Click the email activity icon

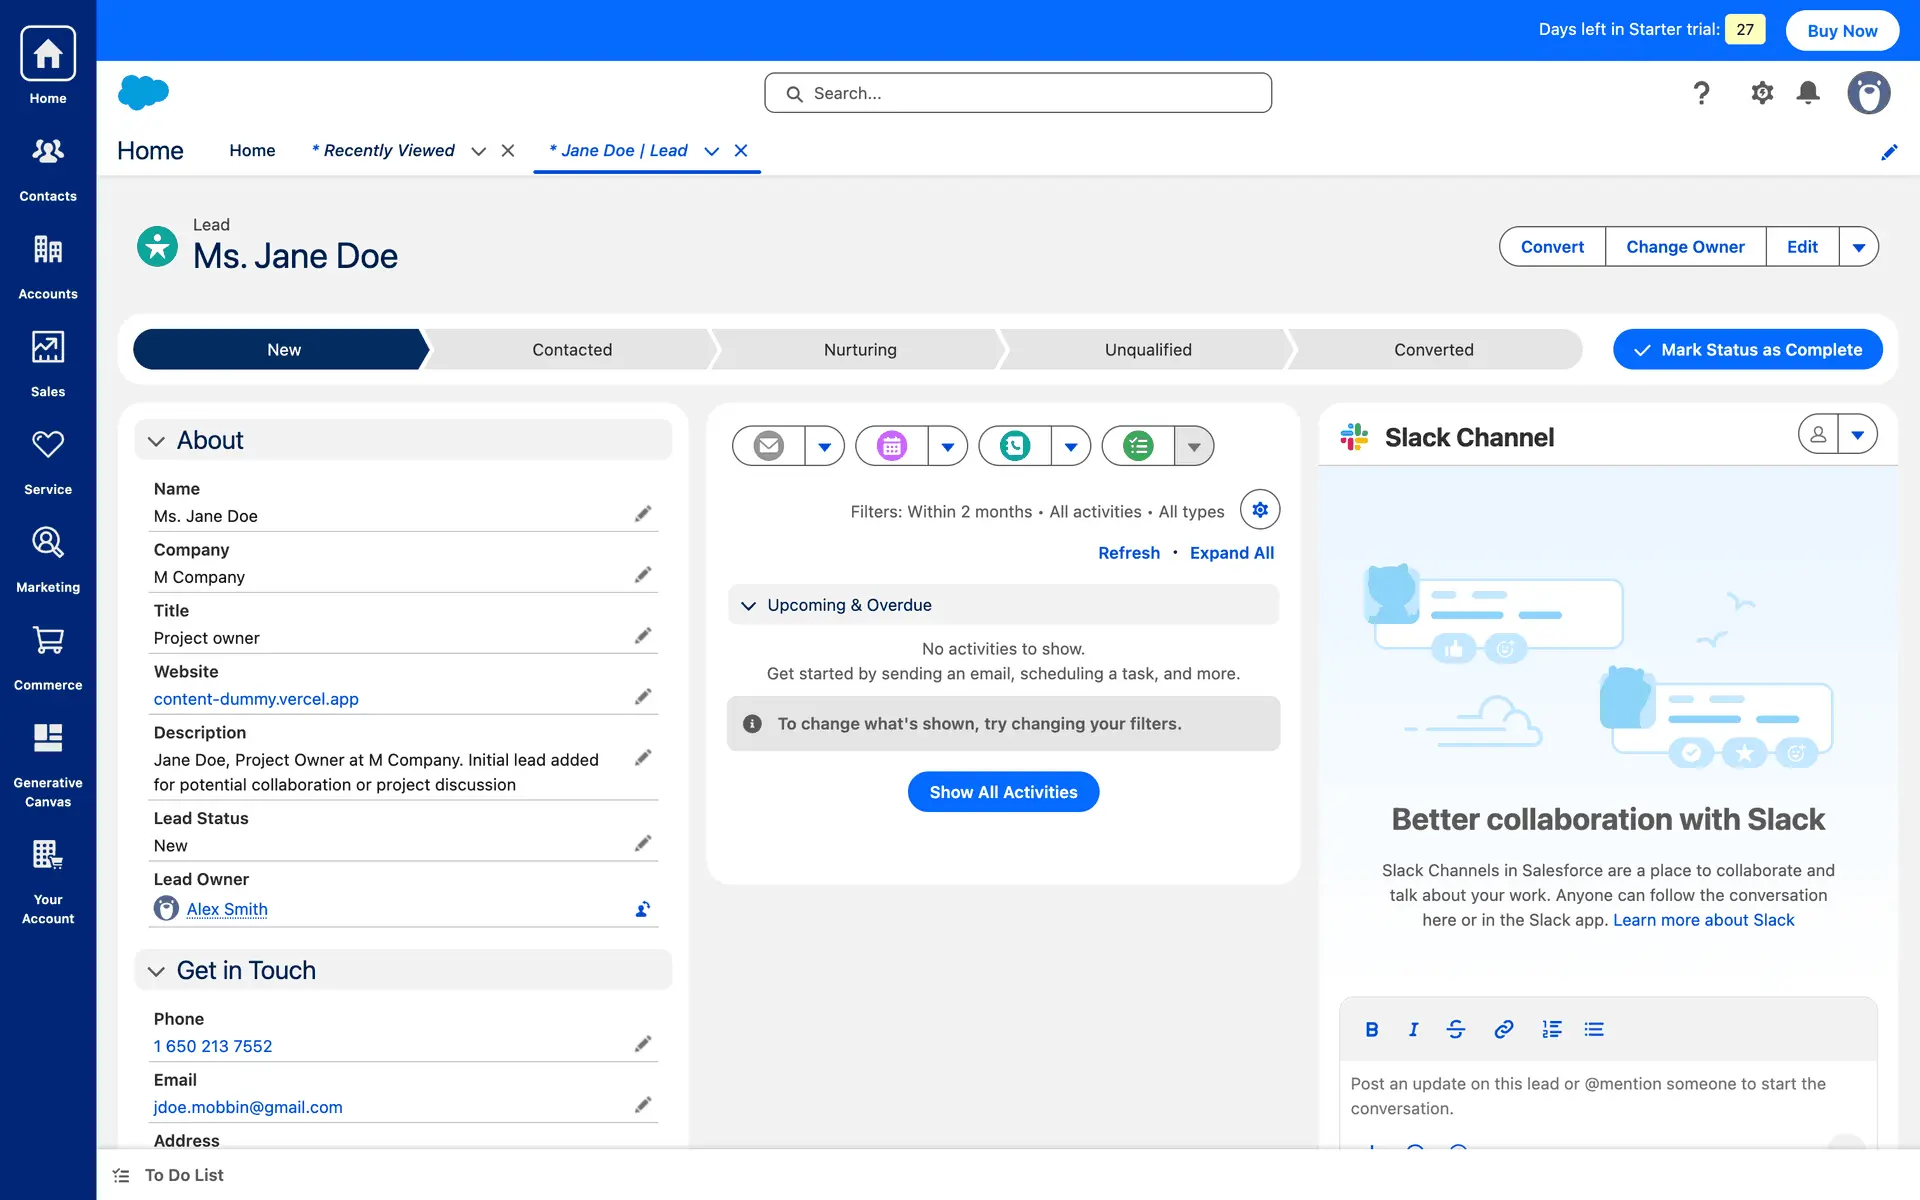tap(768, 446)
